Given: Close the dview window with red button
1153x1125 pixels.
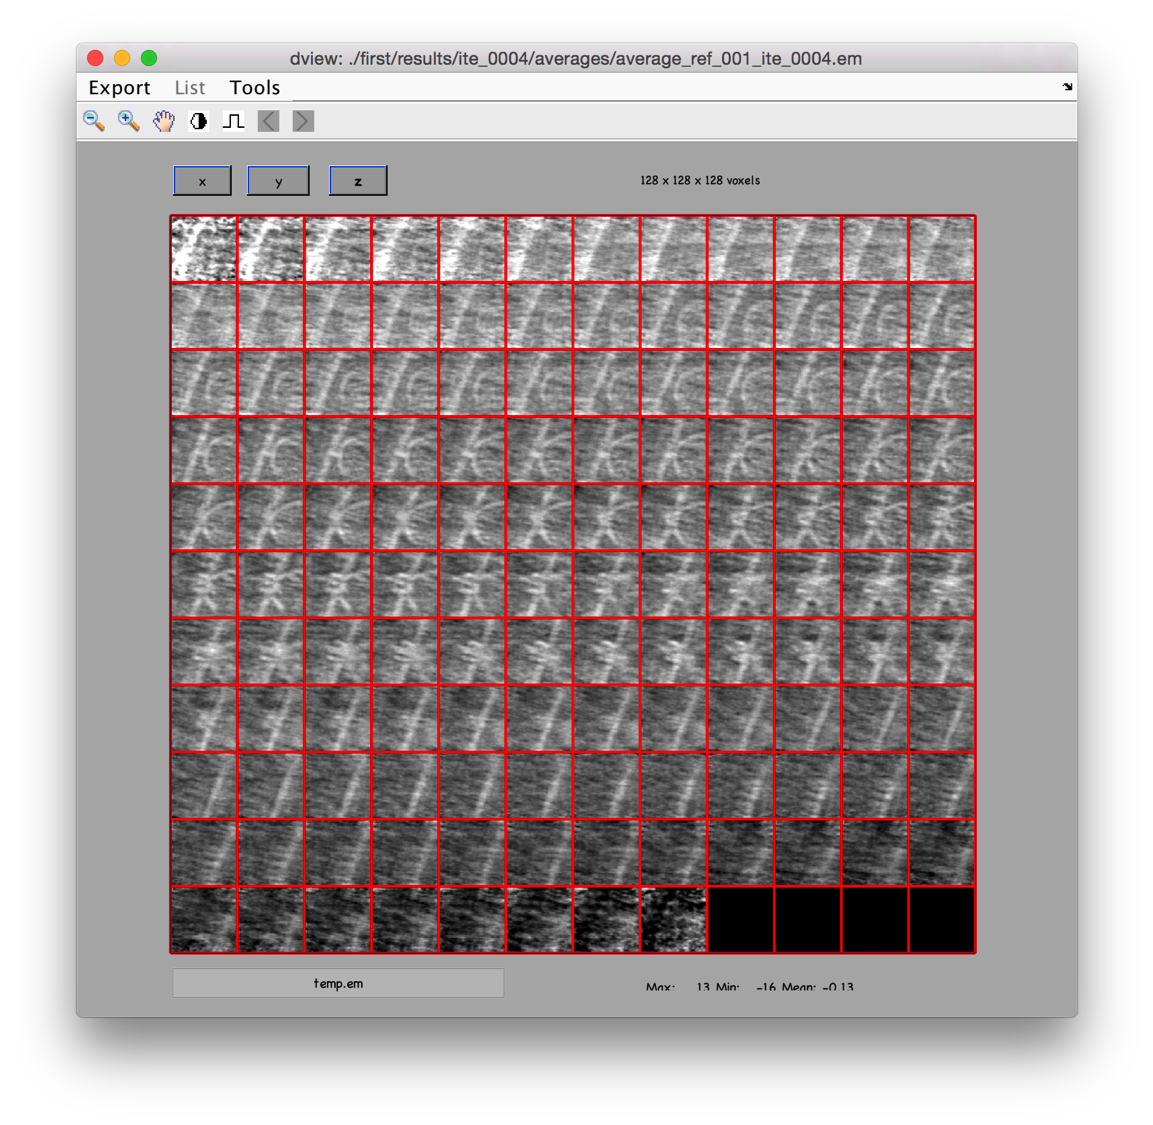Looking at the screenshot, I should (x=95, y=58).
